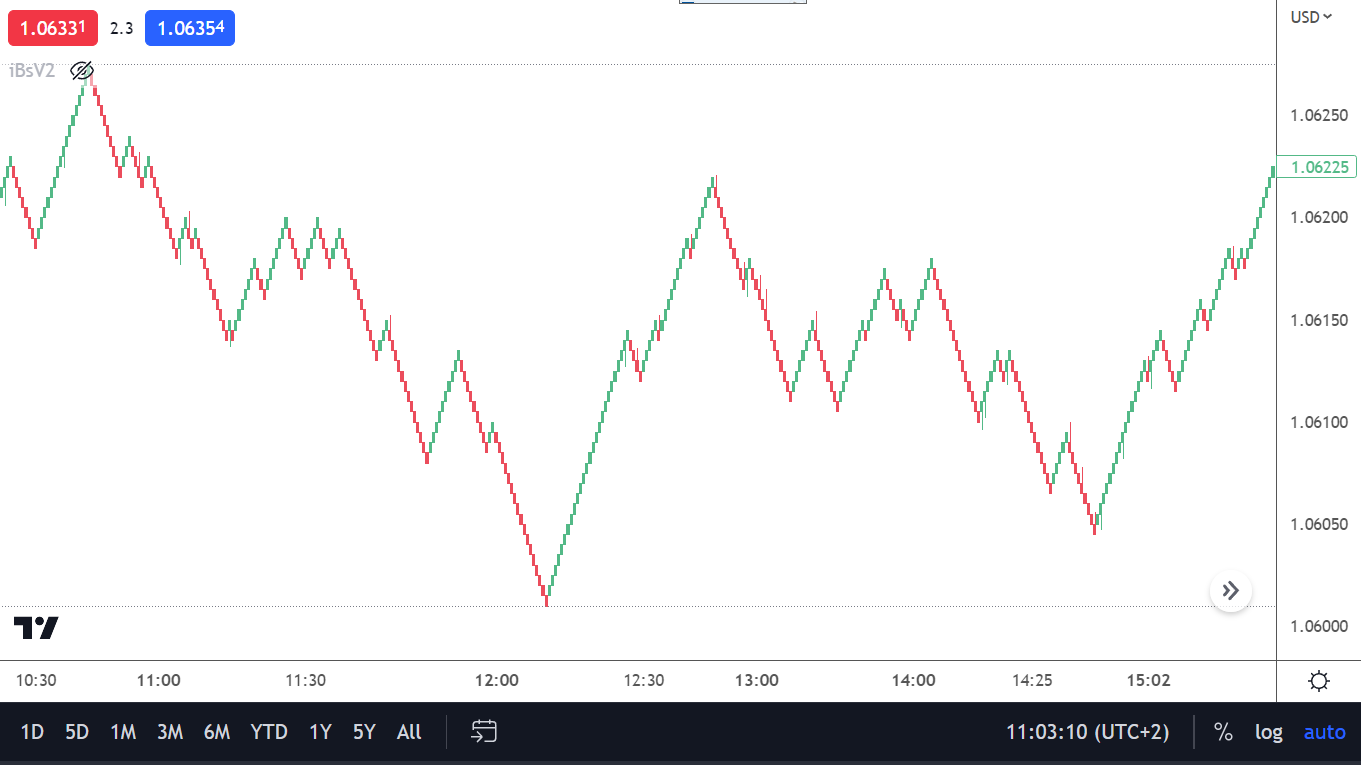The width and height of the screenshot is (1361, 765).
Task: Select the YTD time range
Action: [269, 732]
